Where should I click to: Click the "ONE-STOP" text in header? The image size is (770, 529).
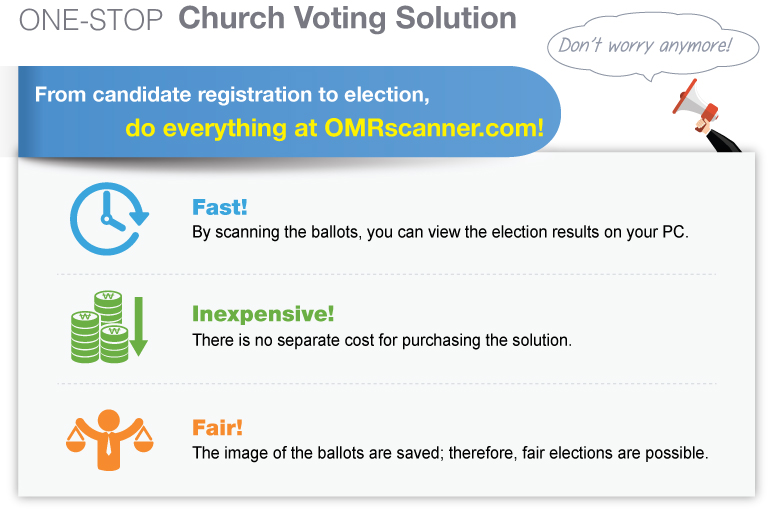point(92,21)
